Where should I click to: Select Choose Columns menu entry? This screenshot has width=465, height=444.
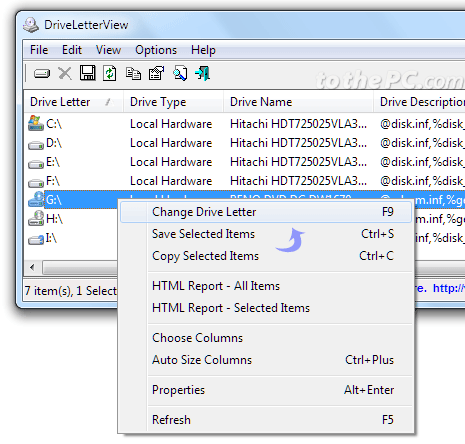[x=266, y=338]
